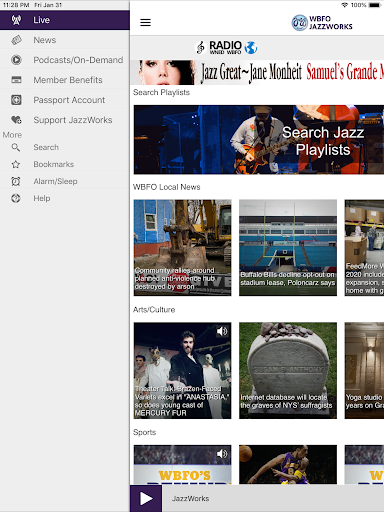Open the News section icon
The image size is (384, 512).
[16, 40]
